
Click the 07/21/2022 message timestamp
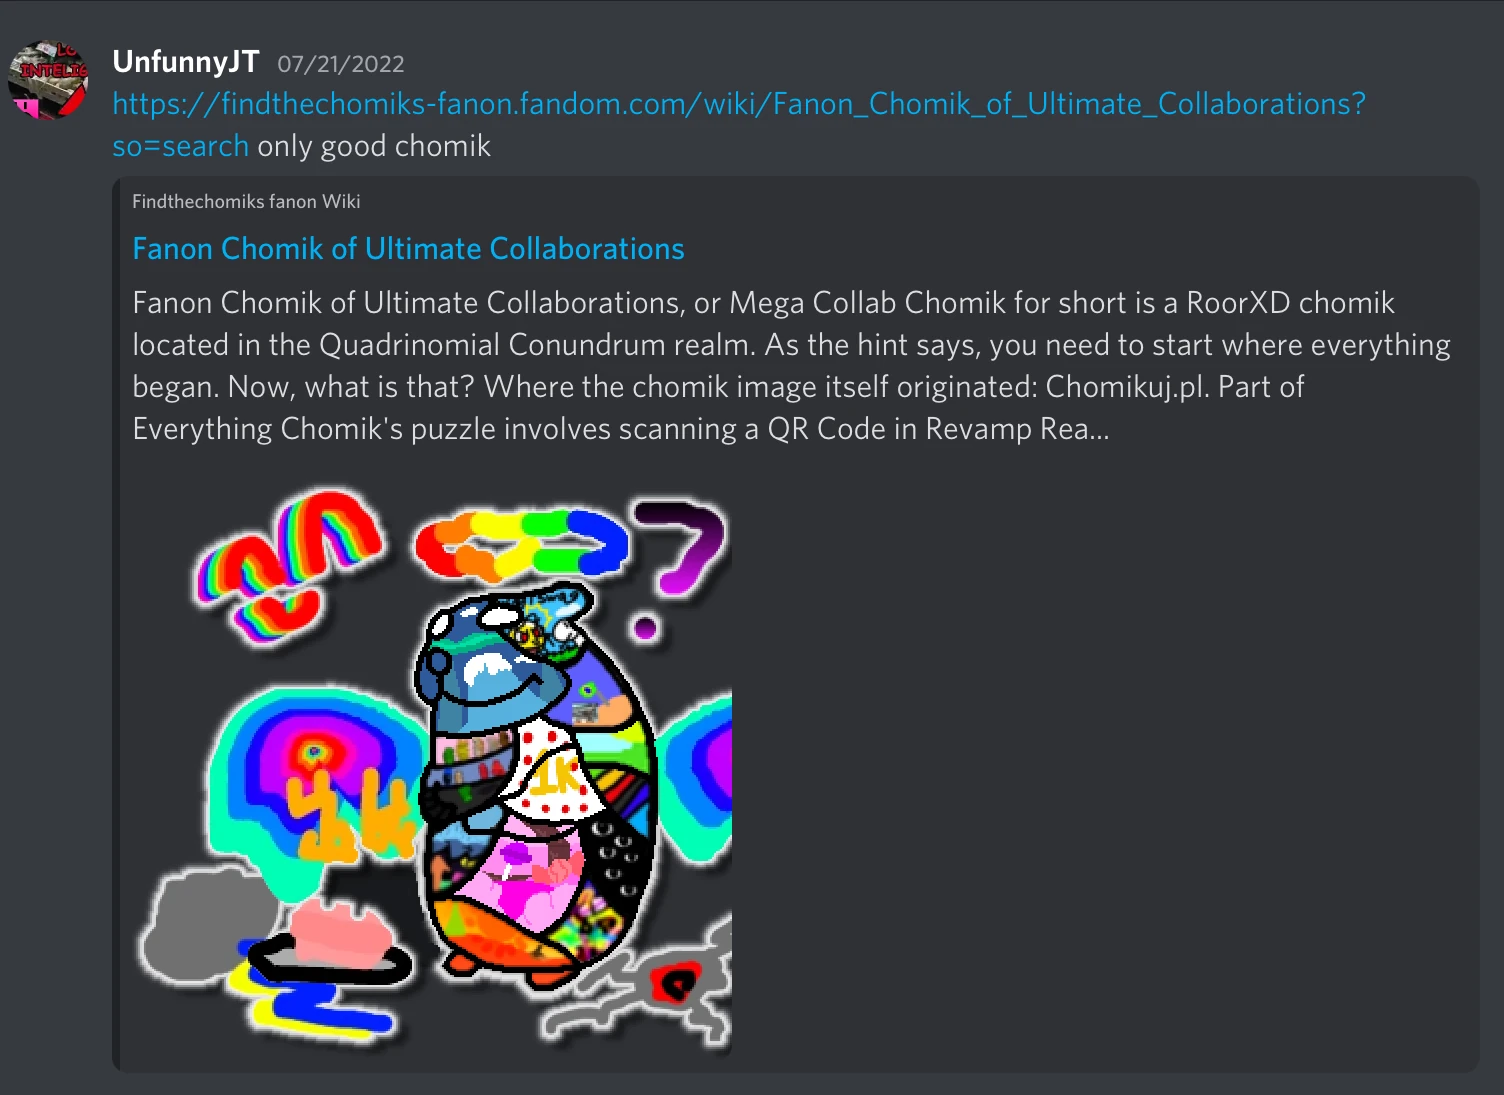pyautogui.click(x=341, y=64)
